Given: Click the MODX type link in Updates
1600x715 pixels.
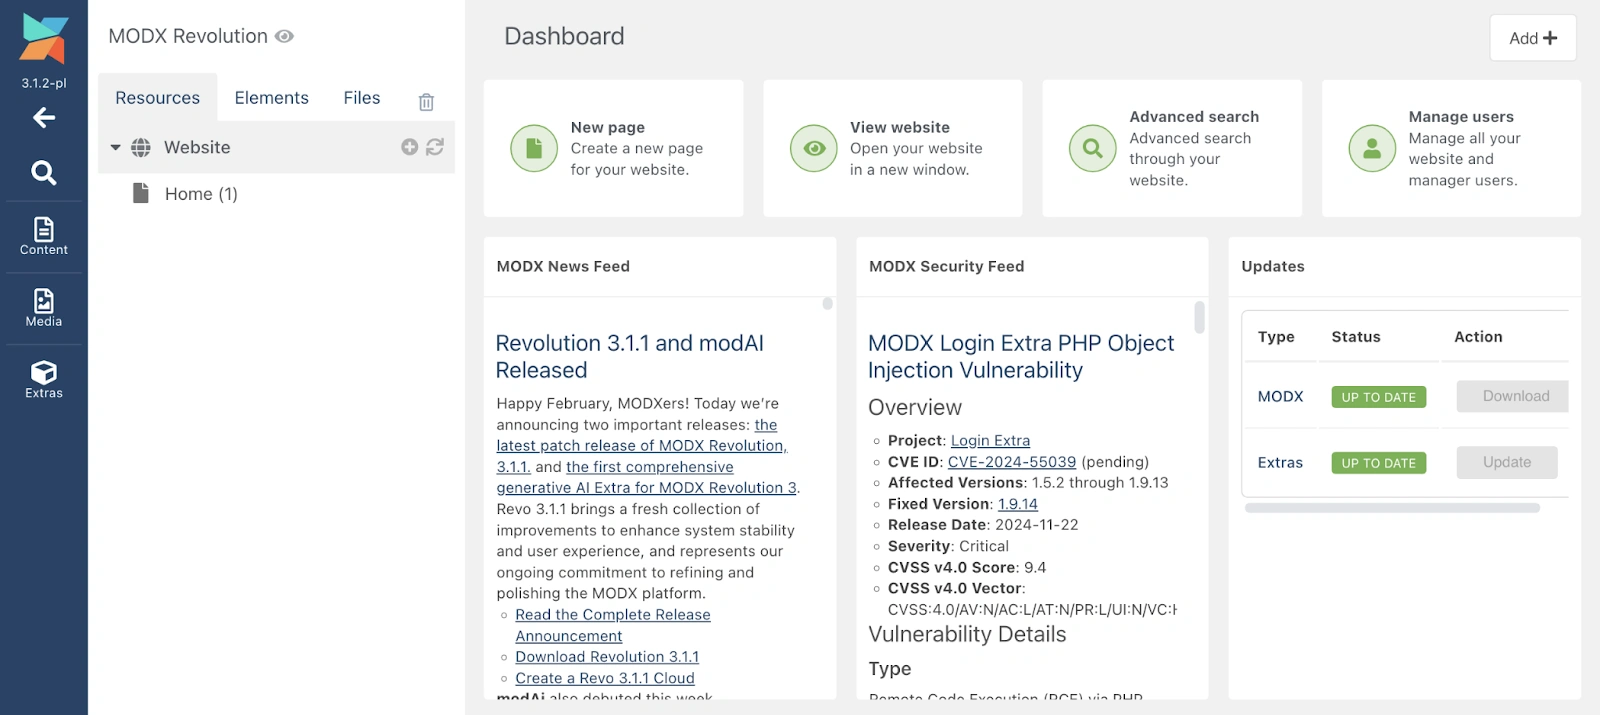Looking at the screenshot, I should pos(1280,397).
